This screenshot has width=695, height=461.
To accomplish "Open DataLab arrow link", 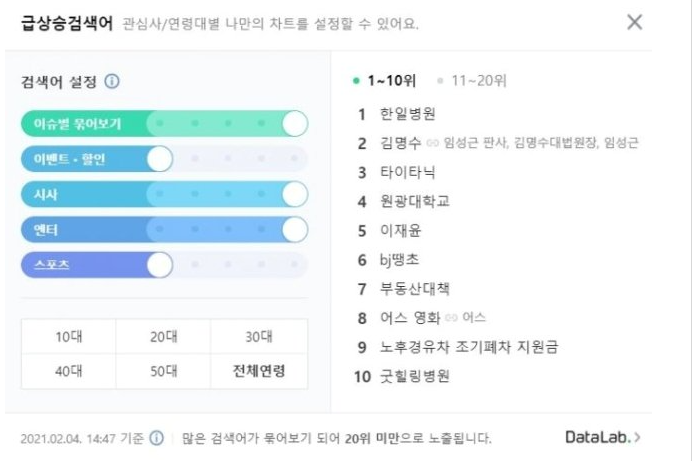I will click(x=602, y=438).
